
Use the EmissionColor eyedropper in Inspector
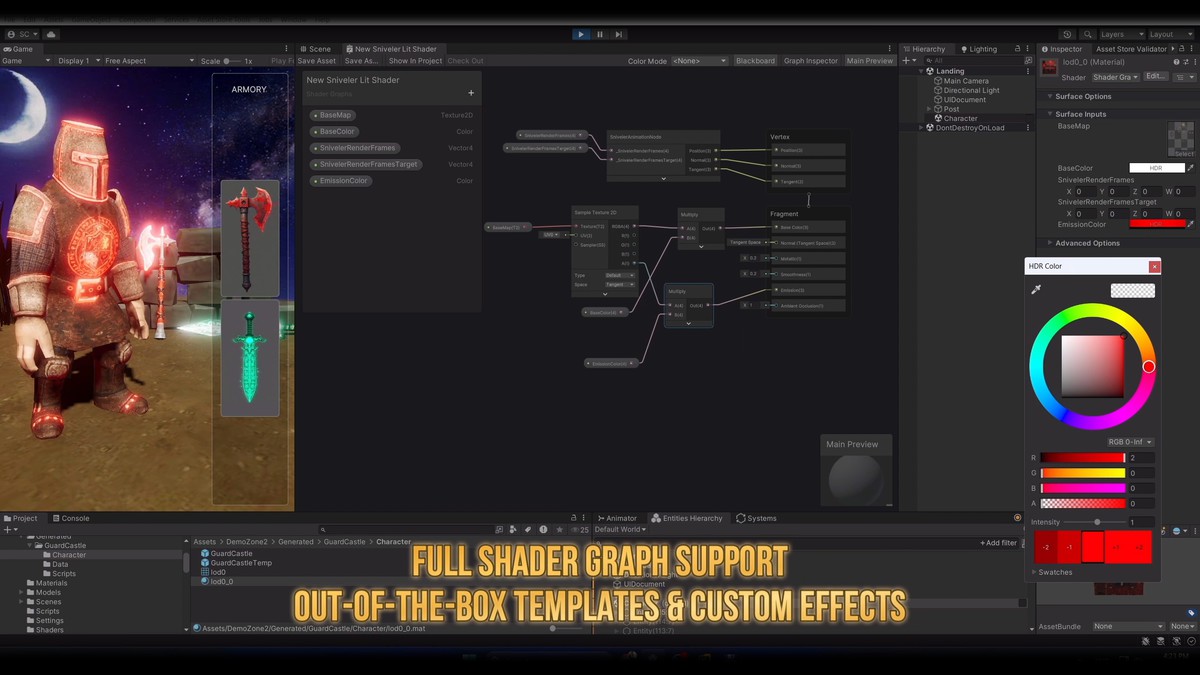coord(1190,223)
